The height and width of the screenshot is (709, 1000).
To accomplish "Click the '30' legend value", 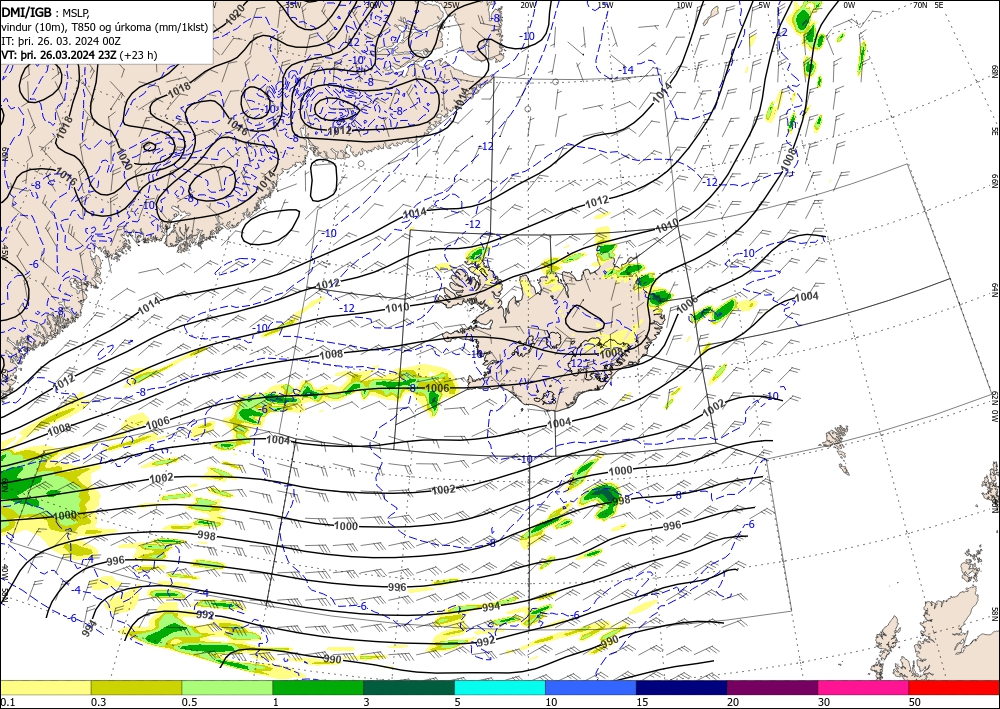I will click(x=824, y=702).
